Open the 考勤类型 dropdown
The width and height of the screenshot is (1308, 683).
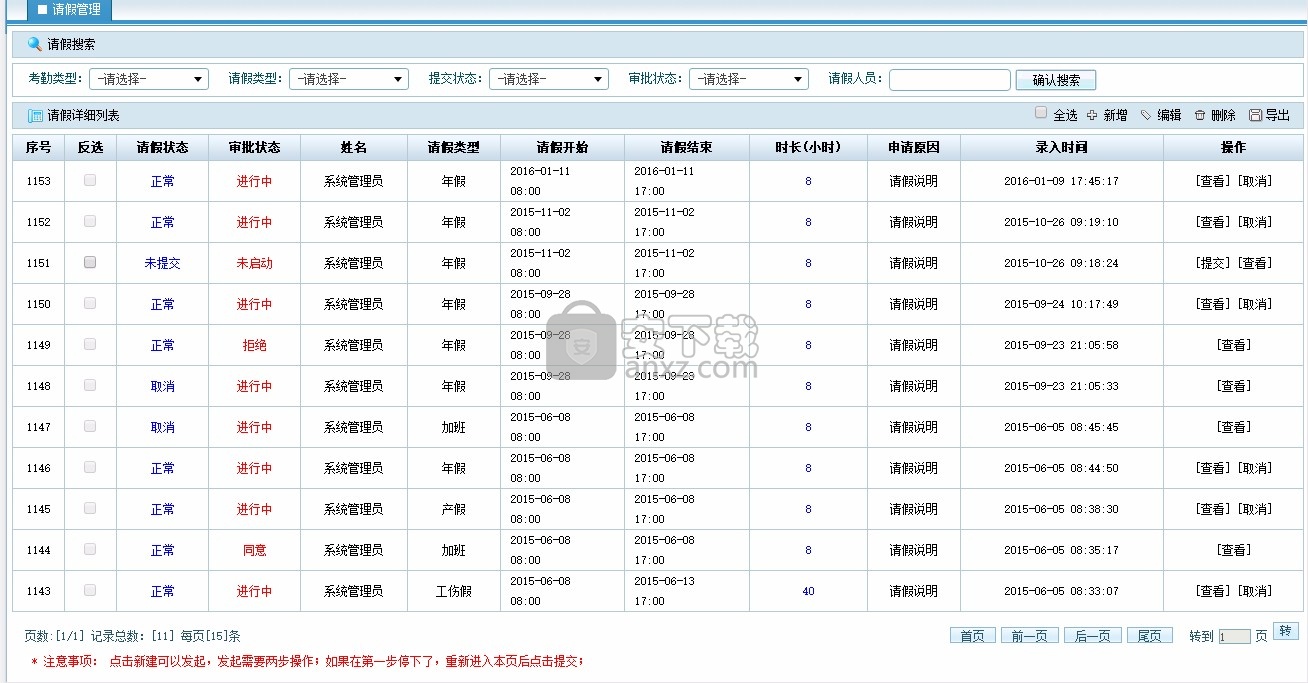click(149, 79)
